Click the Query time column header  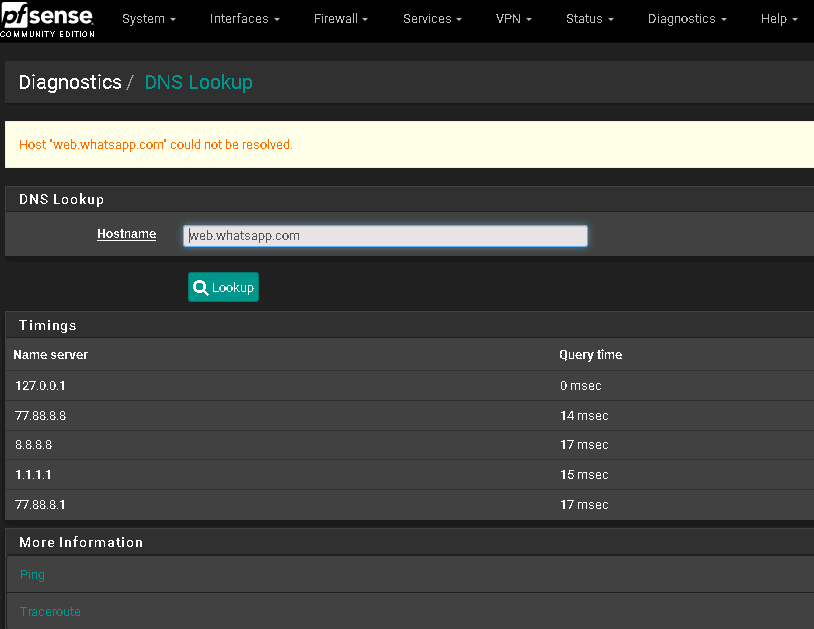point(591,355)
